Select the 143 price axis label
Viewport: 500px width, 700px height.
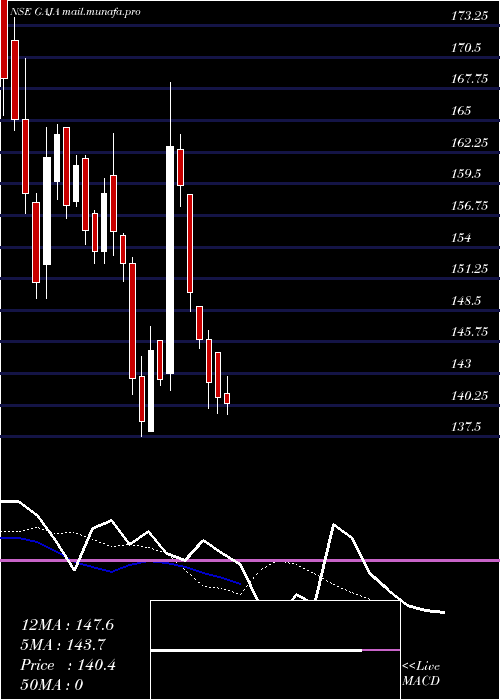tap(461, 364)
